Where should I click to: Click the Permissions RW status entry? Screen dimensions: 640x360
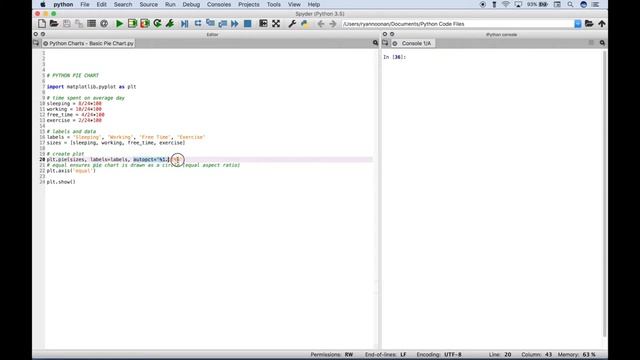tap(331, 354)
